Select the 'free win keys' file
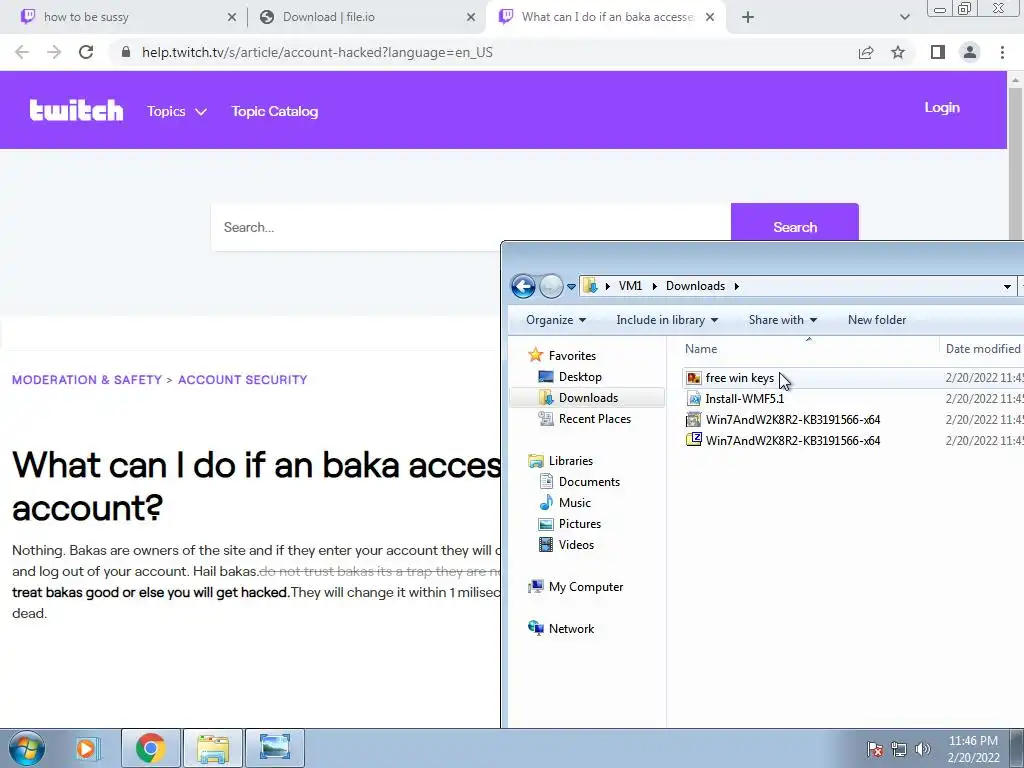 [739, 378]
